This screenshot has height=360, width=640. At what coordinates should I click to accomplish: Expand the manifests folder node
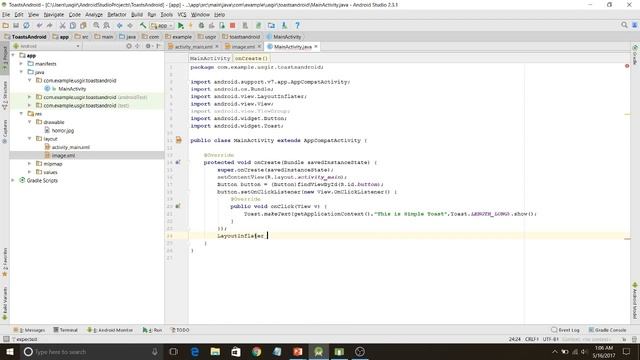point(21,64)
